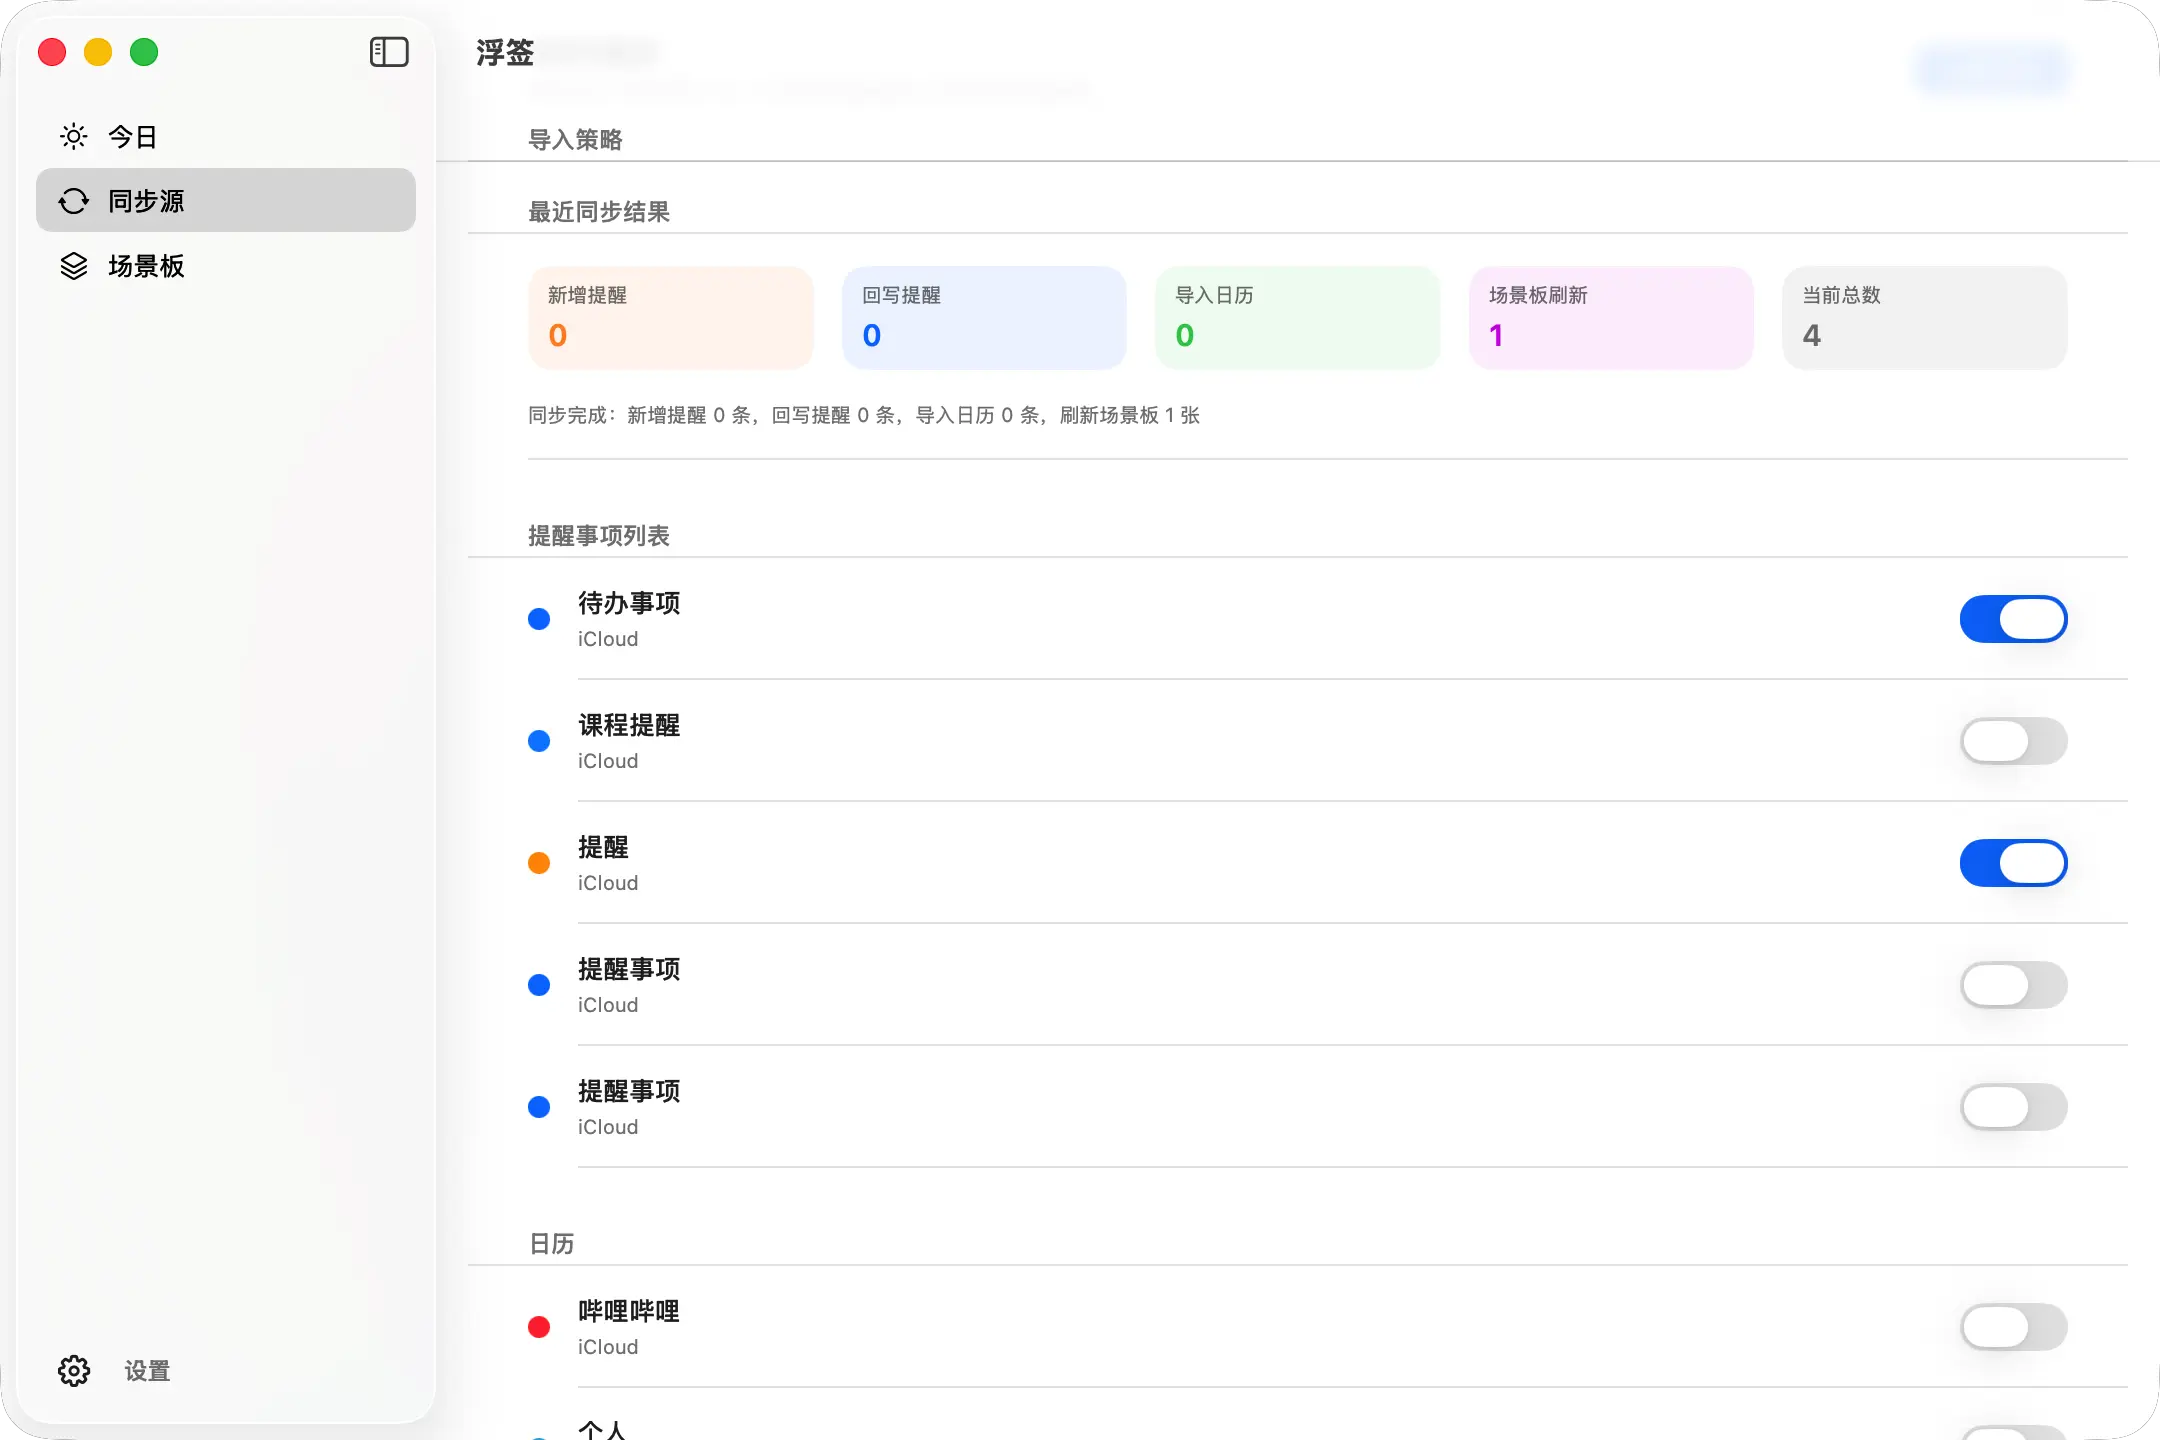
Task: Click the sync arrows icon for 同步源
Action: 74,201
